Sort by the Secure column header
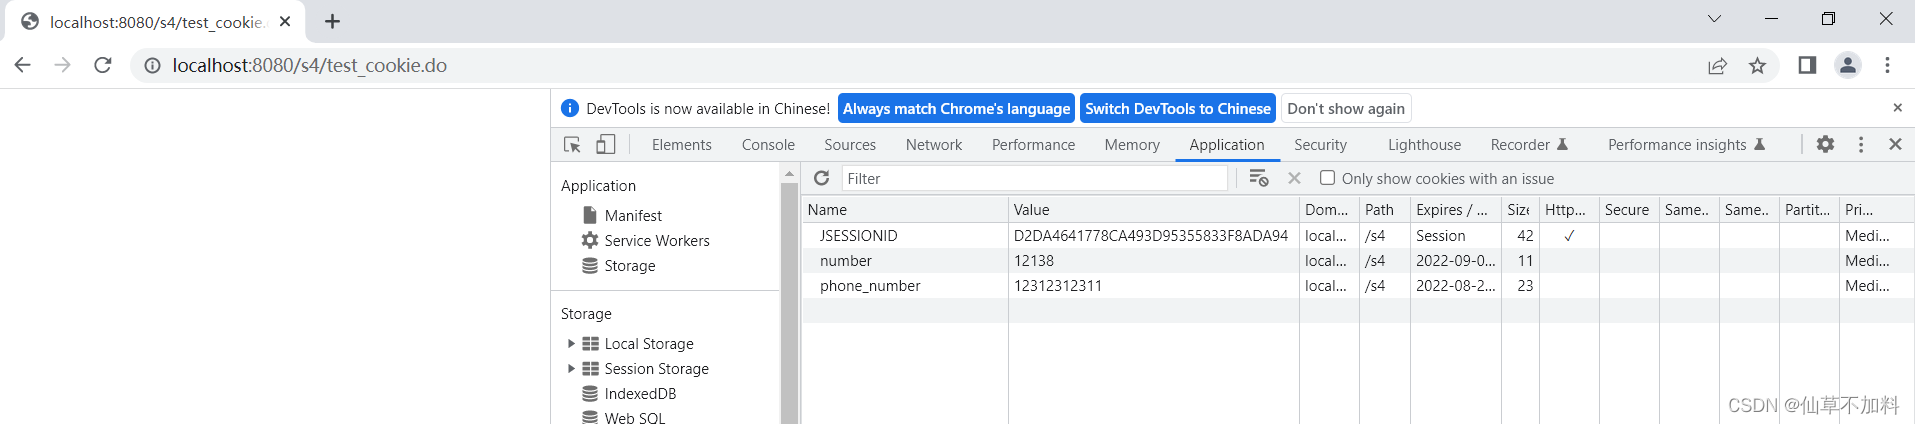Image resolution: width=1915 pixels, height=424 pixels. pyautogui.click(x=1628, y=209)
